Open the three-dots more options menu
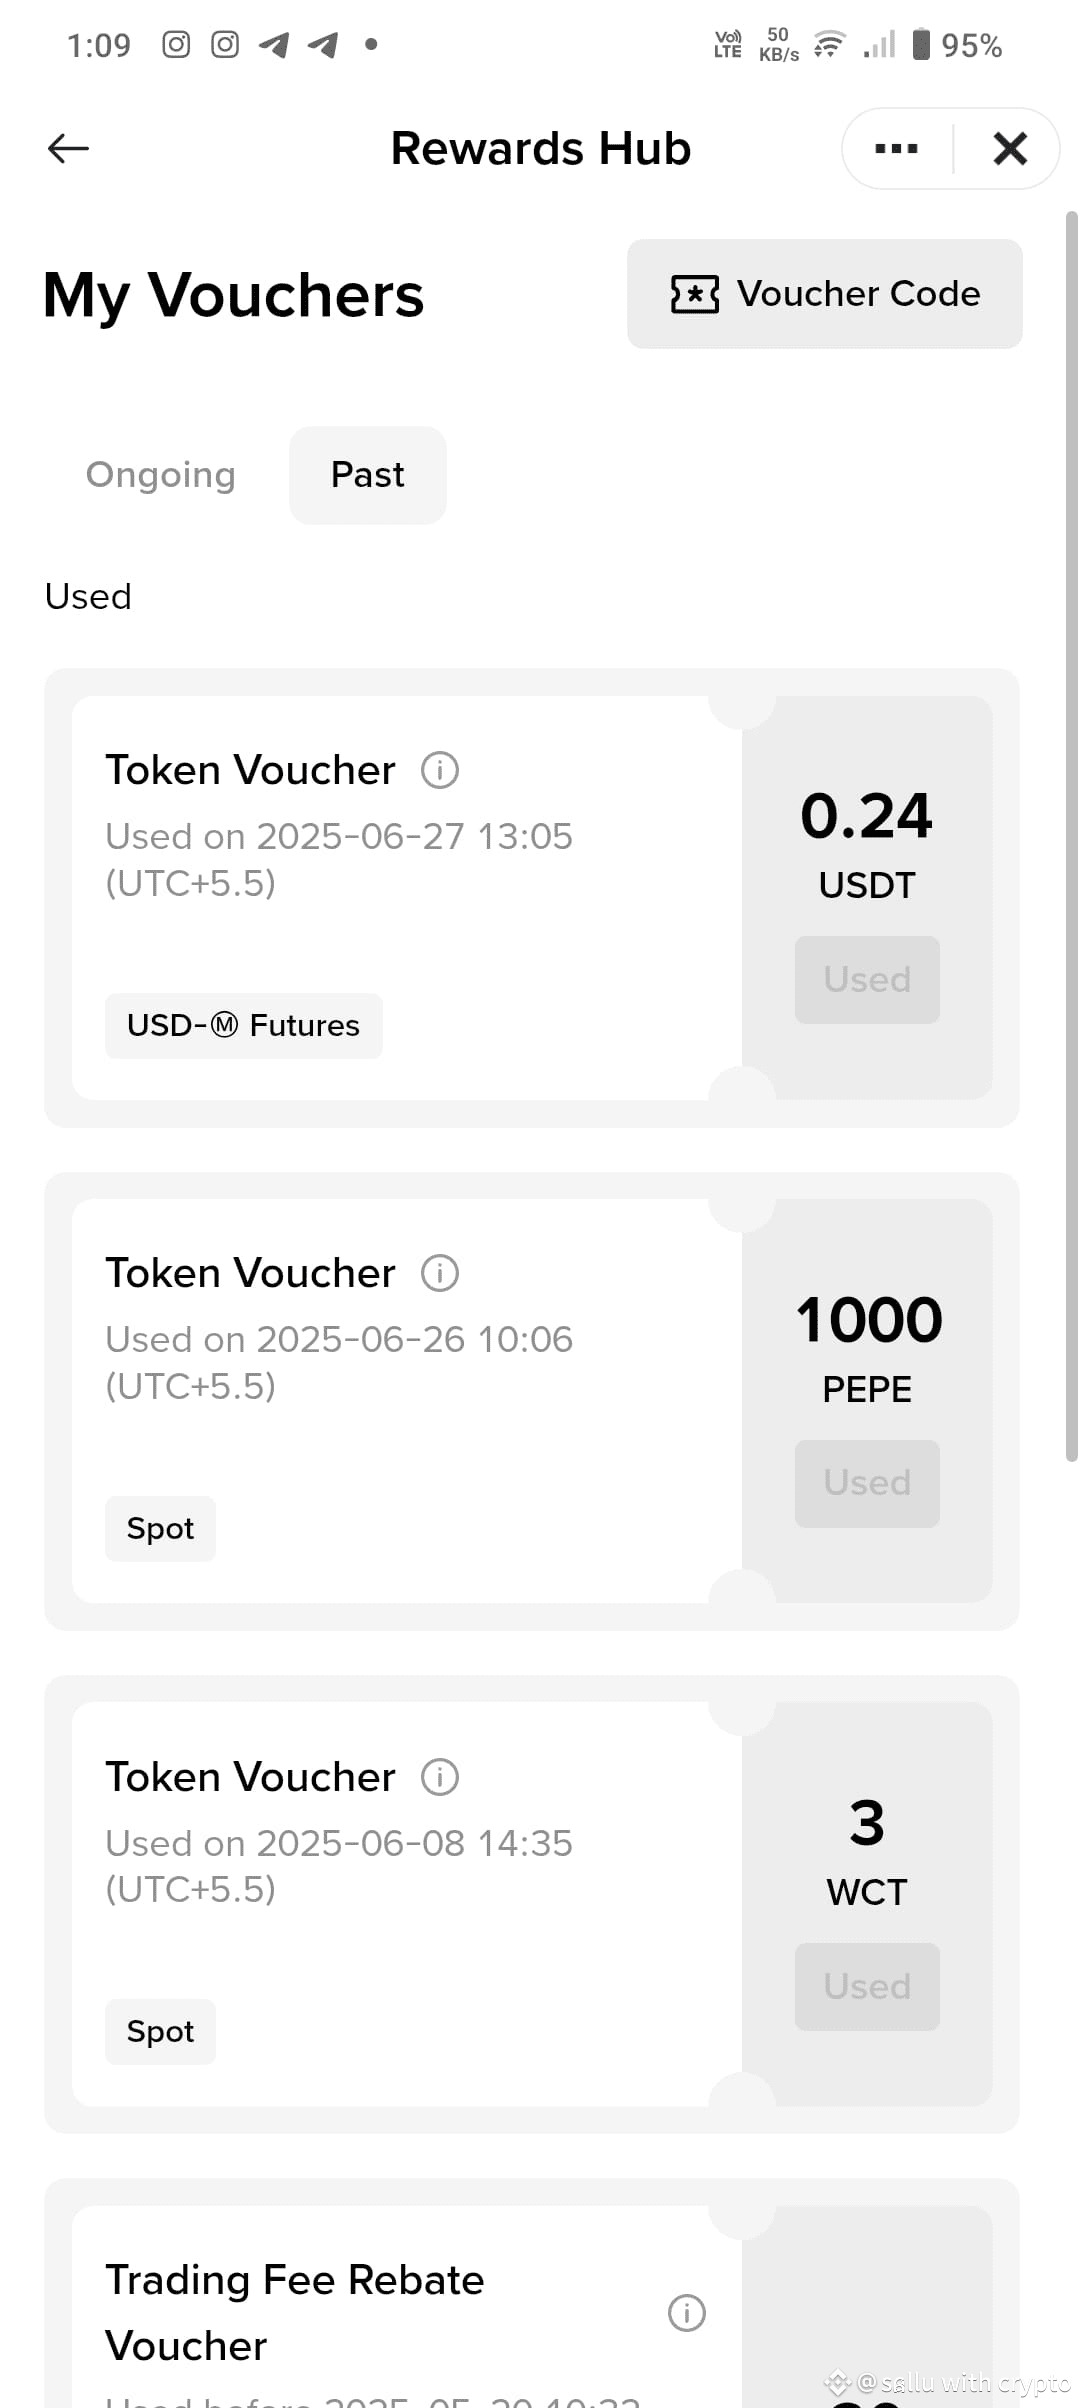 (x=896, y=148)
